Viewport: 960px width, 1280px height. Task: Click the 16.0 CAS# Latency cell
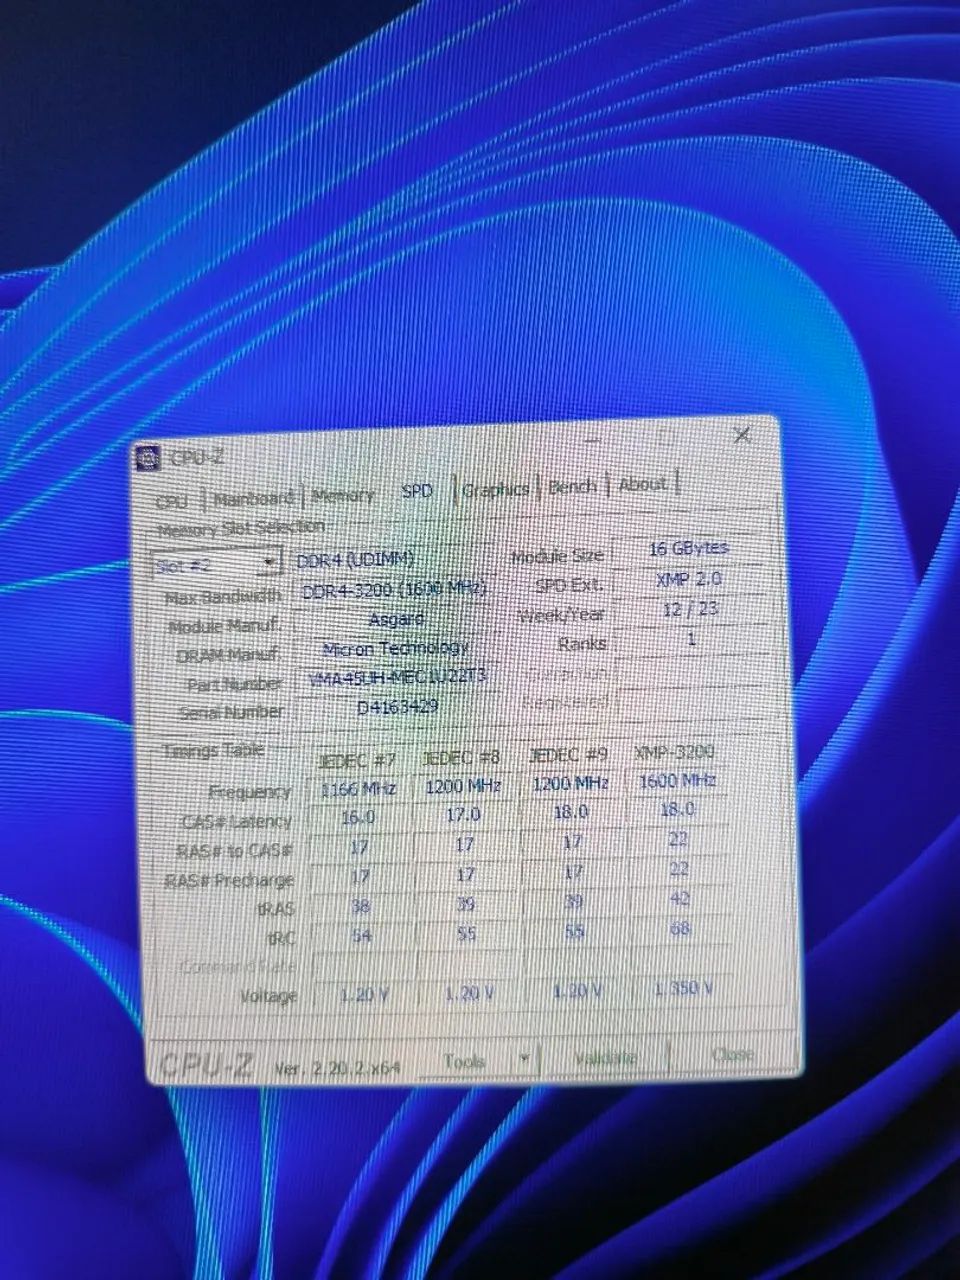pyautogui.click(x=358, y=817)
